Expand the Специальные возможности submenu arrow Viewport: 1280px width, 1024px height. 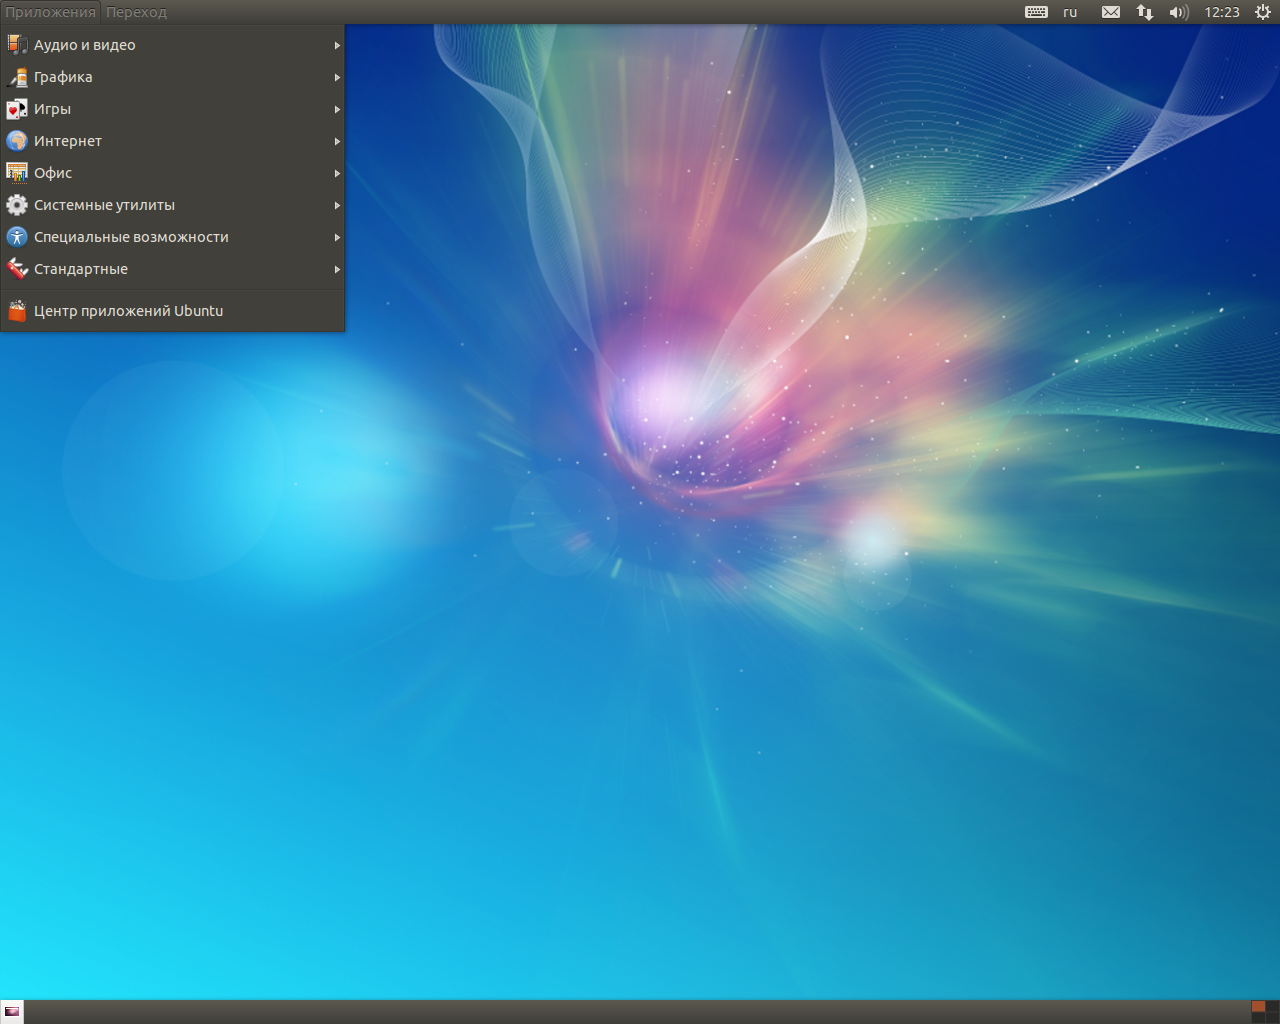337,237
